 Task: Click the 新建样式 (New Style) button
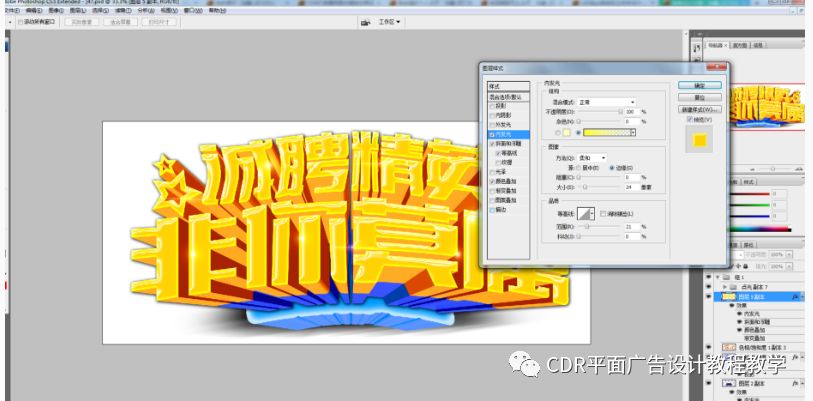tap(699, 109)
